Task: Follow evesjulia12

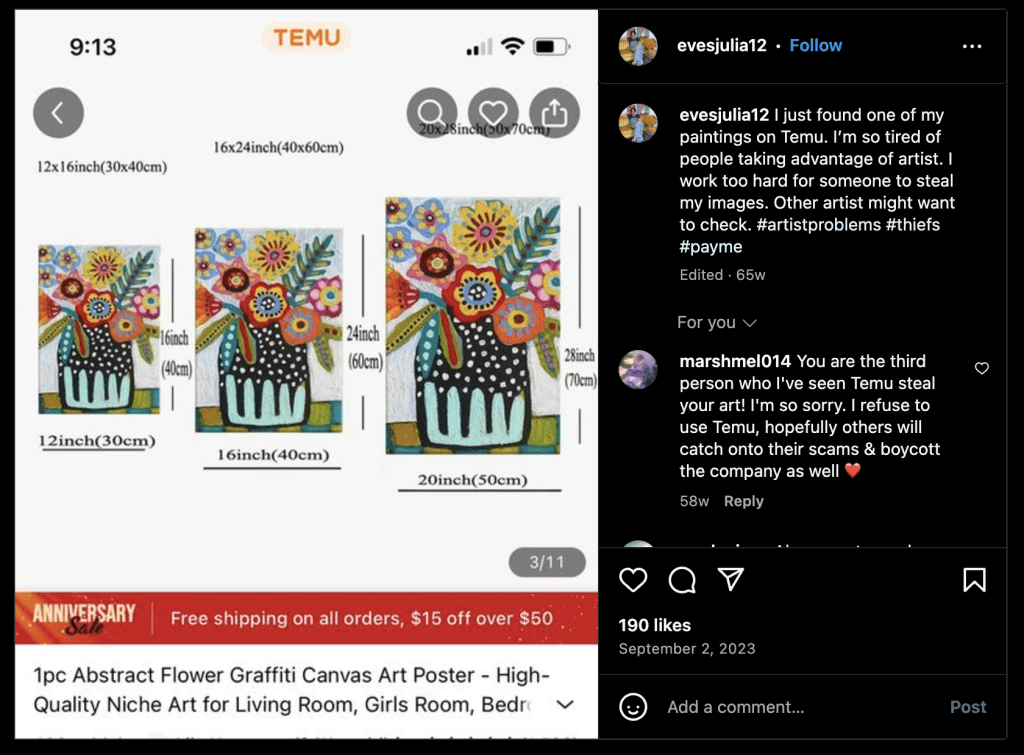Action: [x=816, y=46]
